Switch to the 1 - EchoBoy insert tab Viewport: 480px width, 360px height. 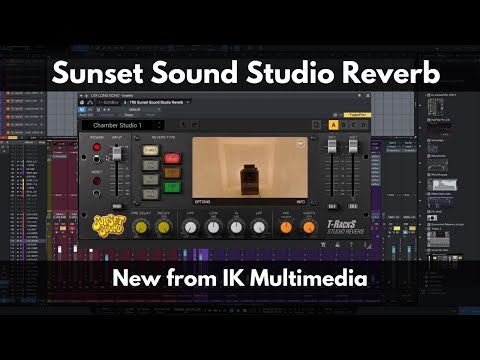108,102
